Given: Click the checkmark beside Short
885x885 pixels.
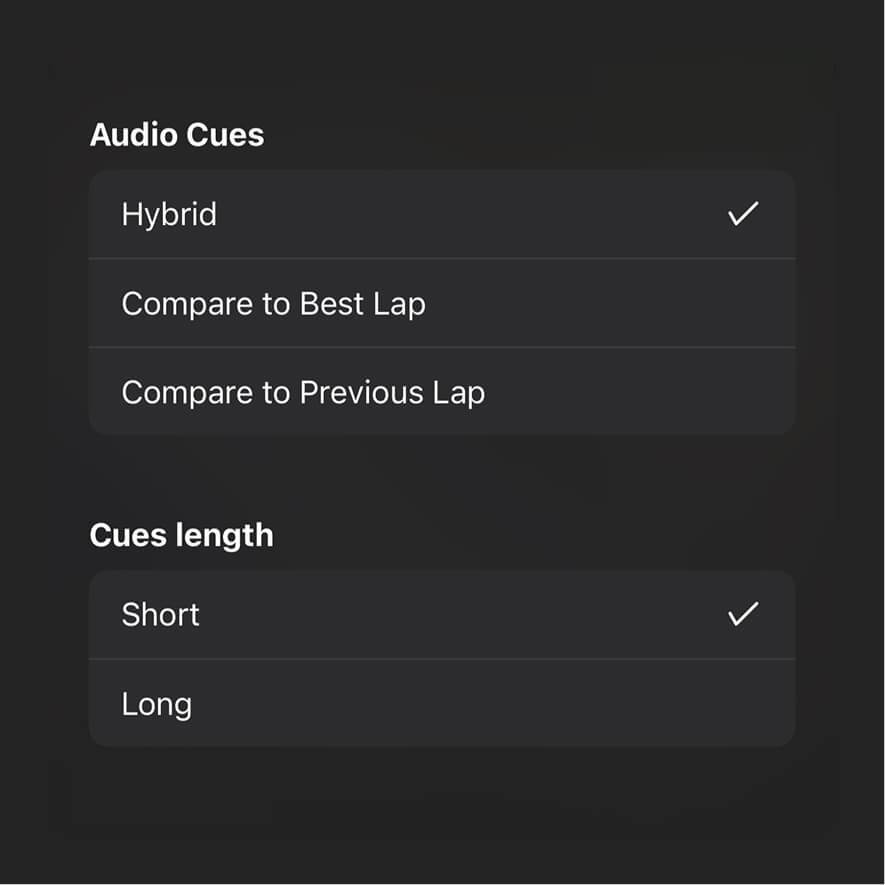Looking at the screenshot, I should pos(743,614).
